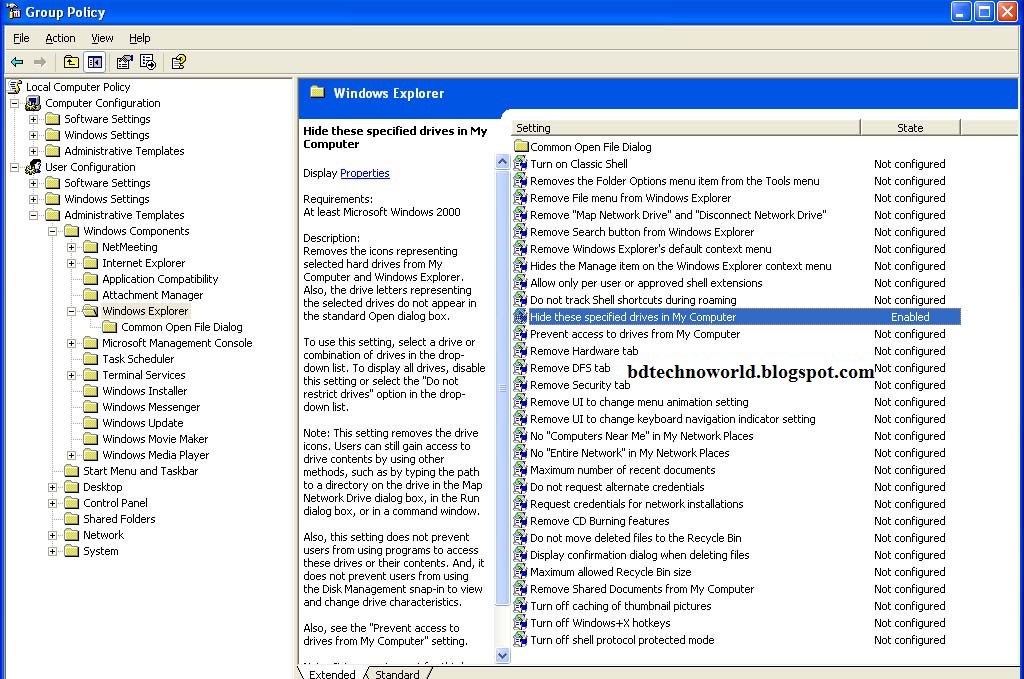The width and height of the screenshot is (1024, 679).
Task: Click the Back arrow toolbar icon
Action: (18, 62)
